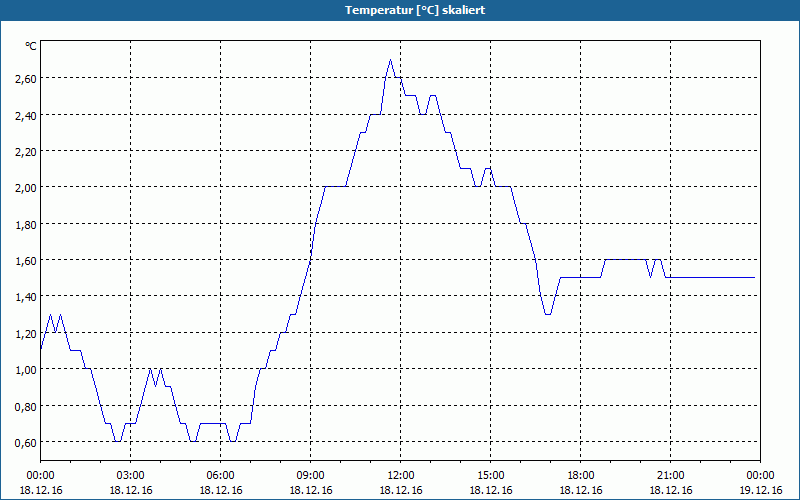This screenshot has width=800, height=500.
Task: Click the 1,00 y-axis label
Action: pyautogui.click(x=26, y=370)
